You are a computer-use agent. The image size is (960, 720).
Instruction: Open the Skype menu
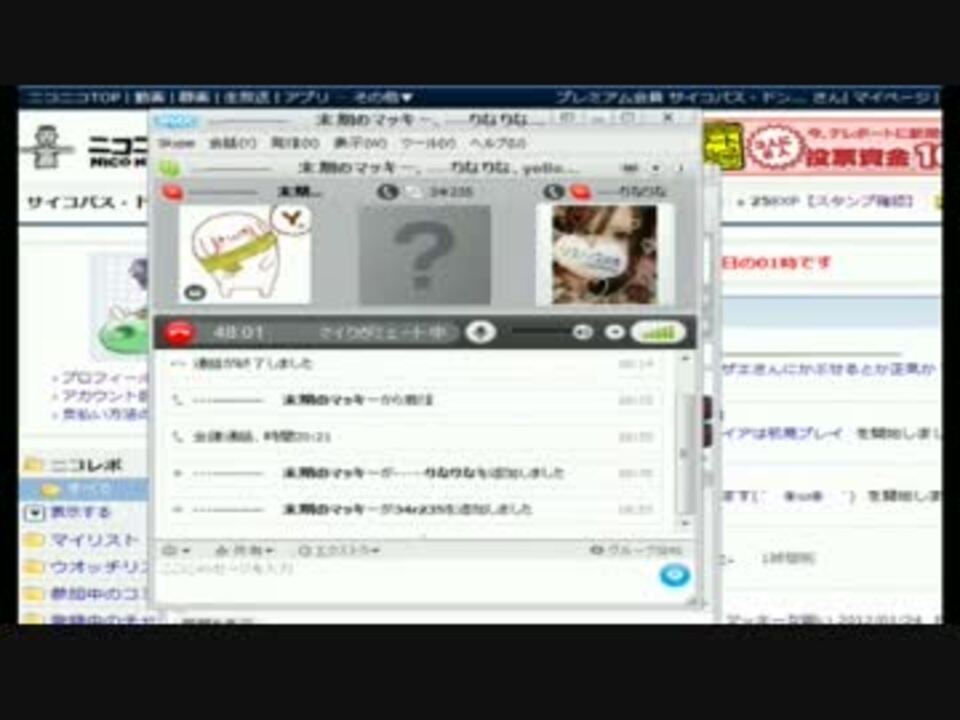pyautogui.click(x=177, y=143)
